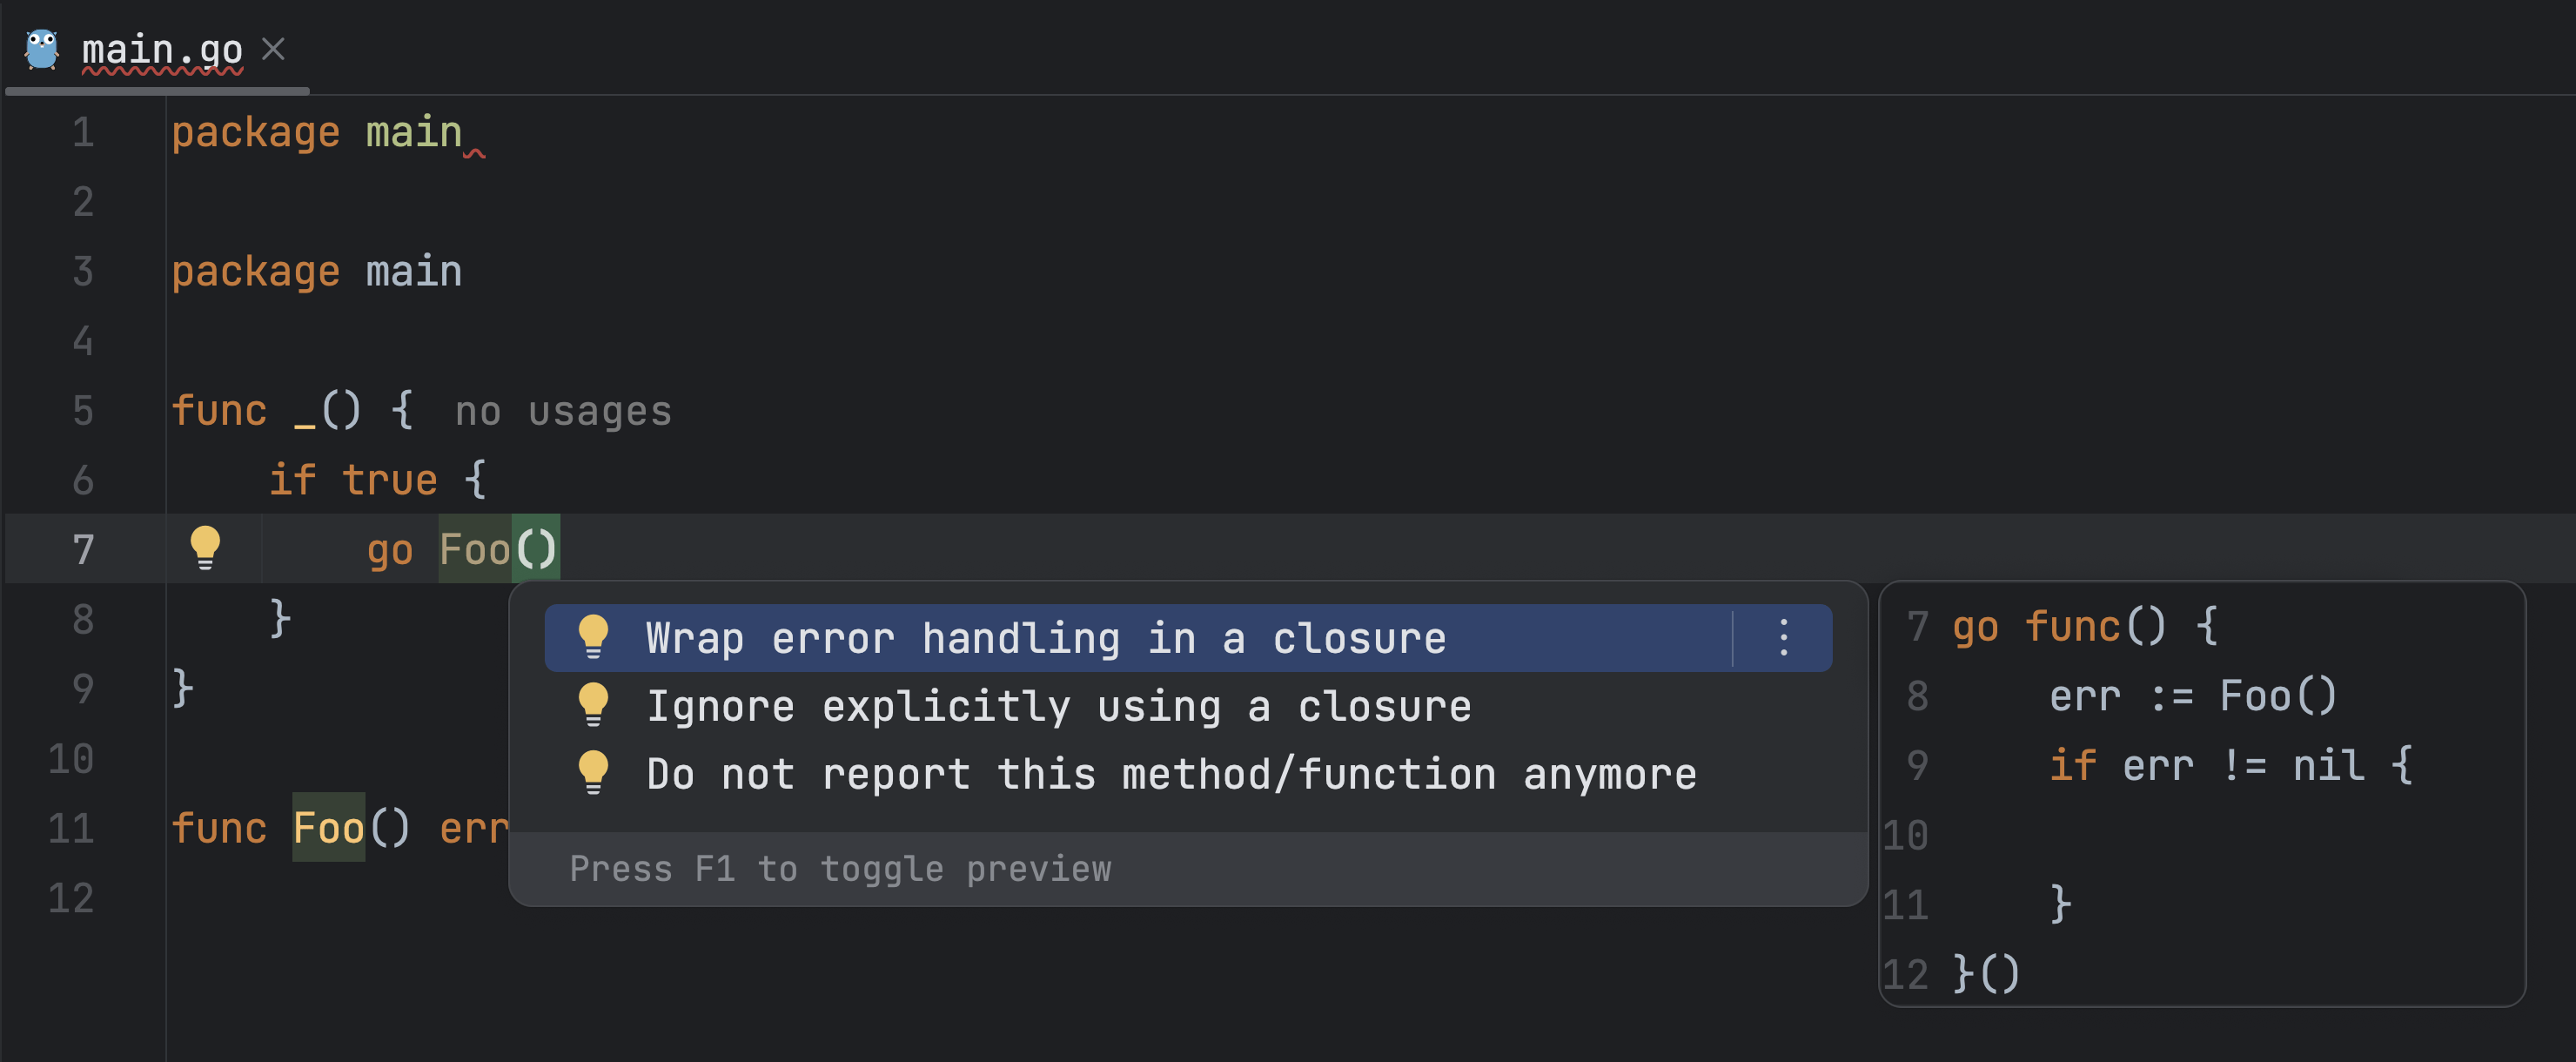Click bulb icon beside Ignore explicitly option
The height and width of the screenshot is (1062, 2576).
593,705
